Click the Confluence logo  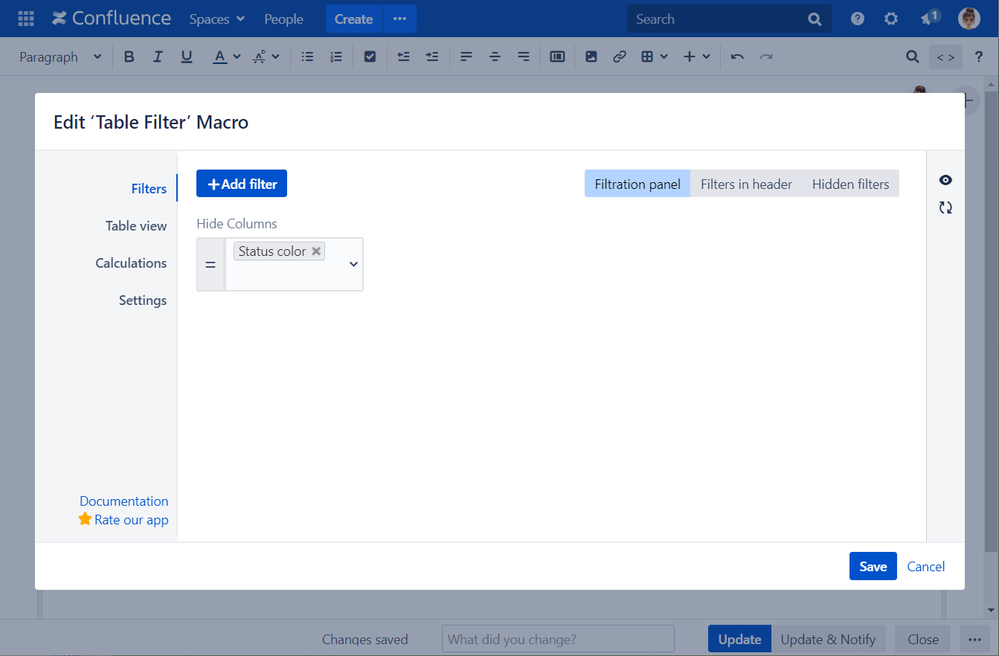(x=111, y=18)
